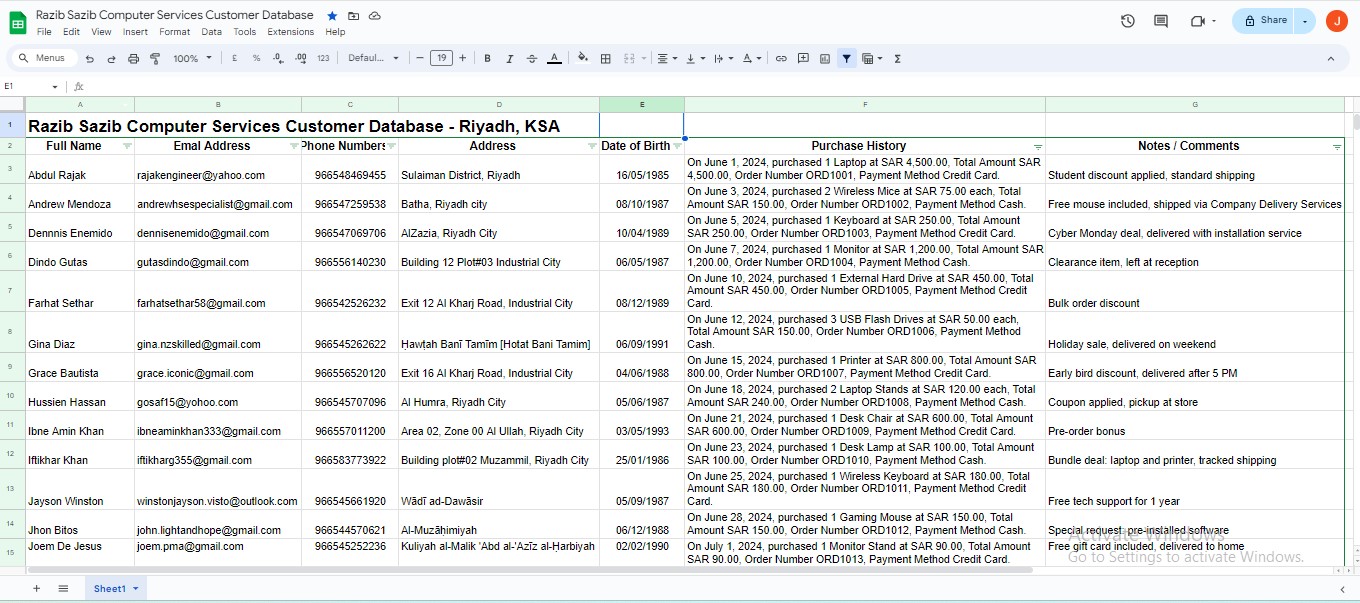Open version history clock icon
The image size is (1360, 603).
click(x=1128, y=20)
